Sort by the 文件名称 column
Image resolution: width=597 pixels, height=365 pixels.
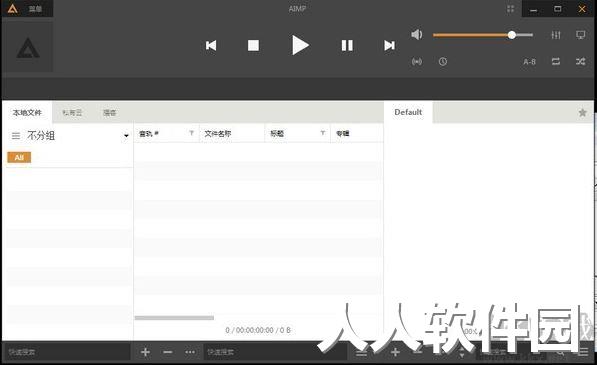(218, 134)
